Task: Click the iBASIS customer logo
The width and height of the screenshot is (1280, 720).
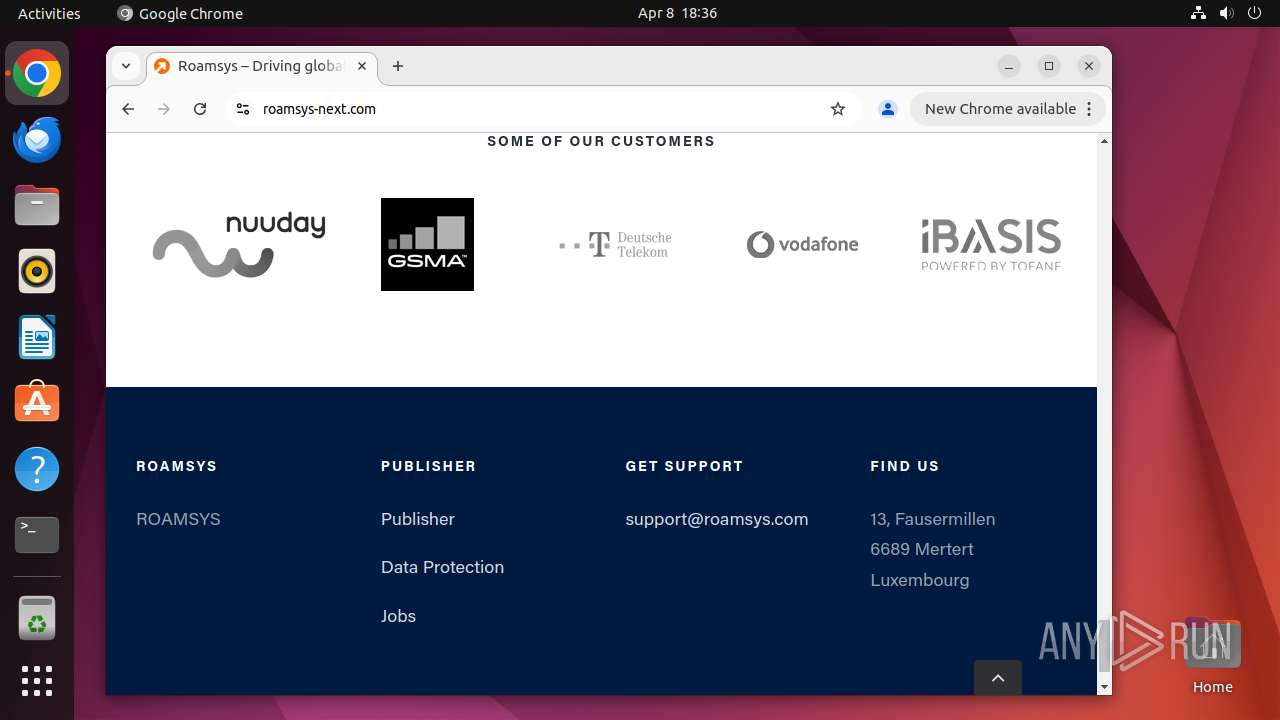Action: click(991, 245)
